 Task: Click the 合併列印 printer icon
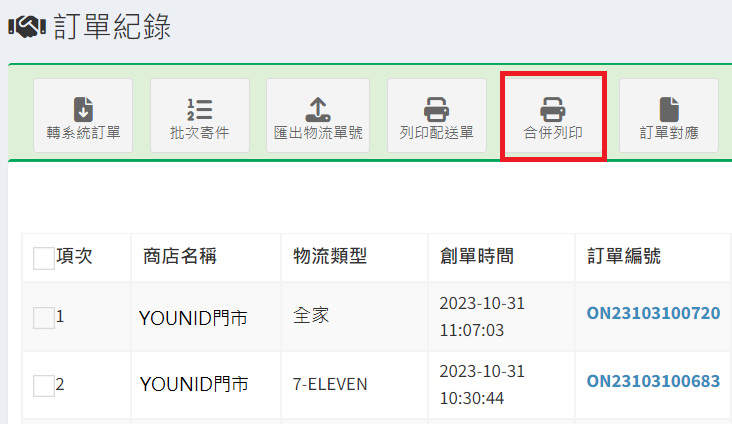tap(553, 107)
